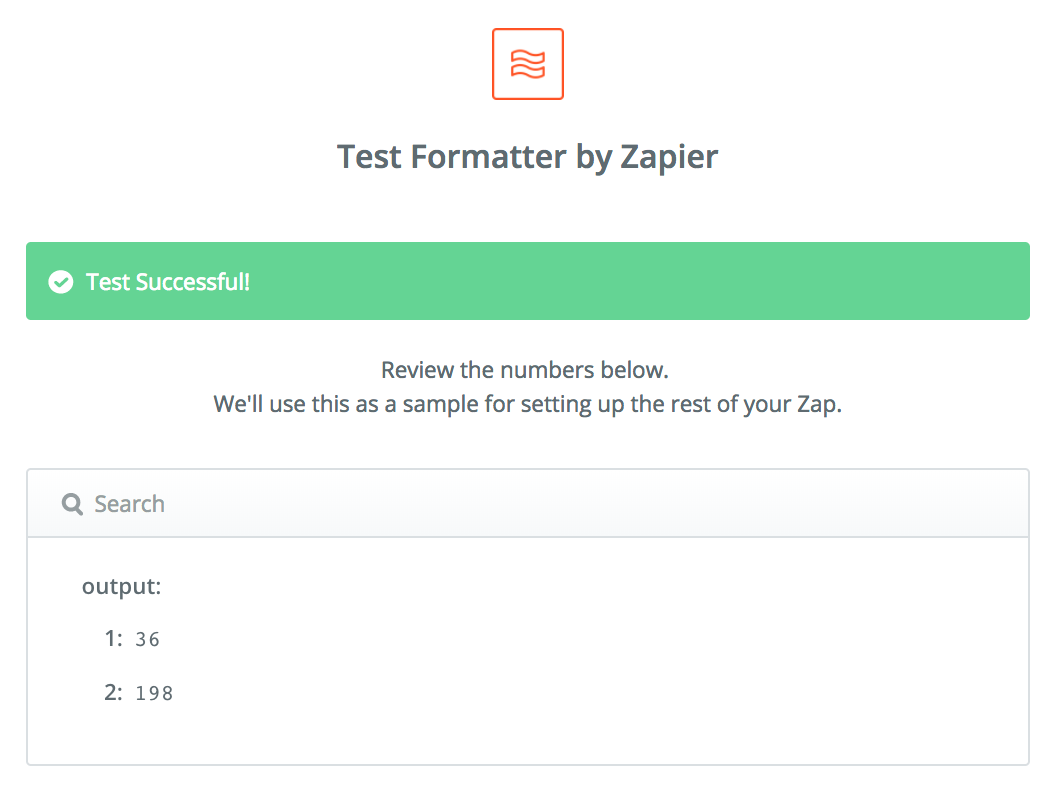Screen dimensions: 1056x792
Task: Click the word numbers in review text
Action: [x=548, y=370]
